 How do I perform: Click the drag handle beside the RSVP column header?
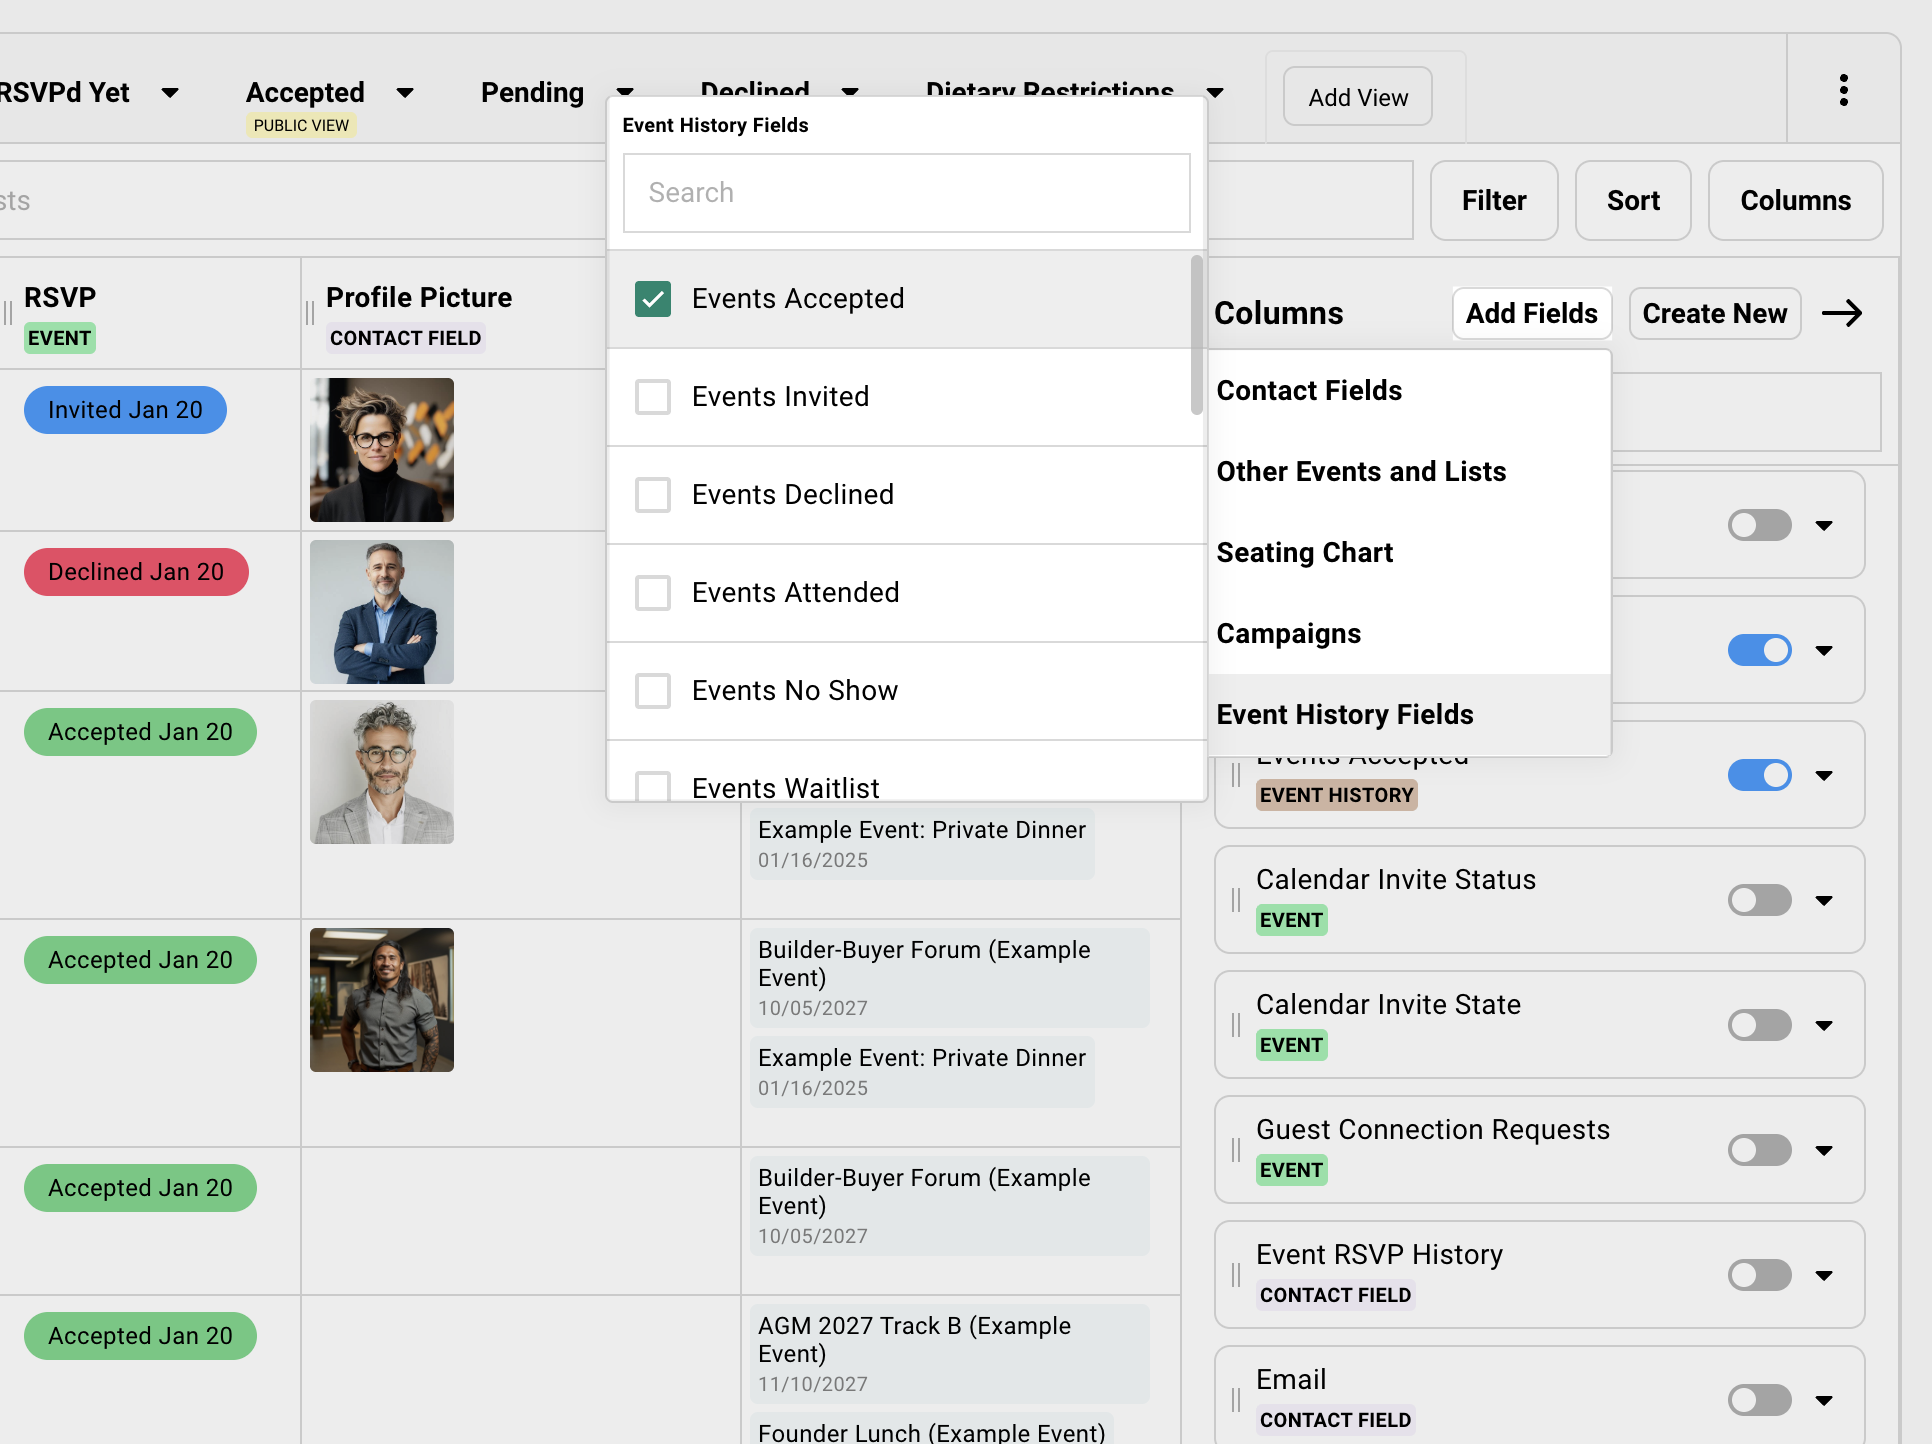tap(8, 313)
